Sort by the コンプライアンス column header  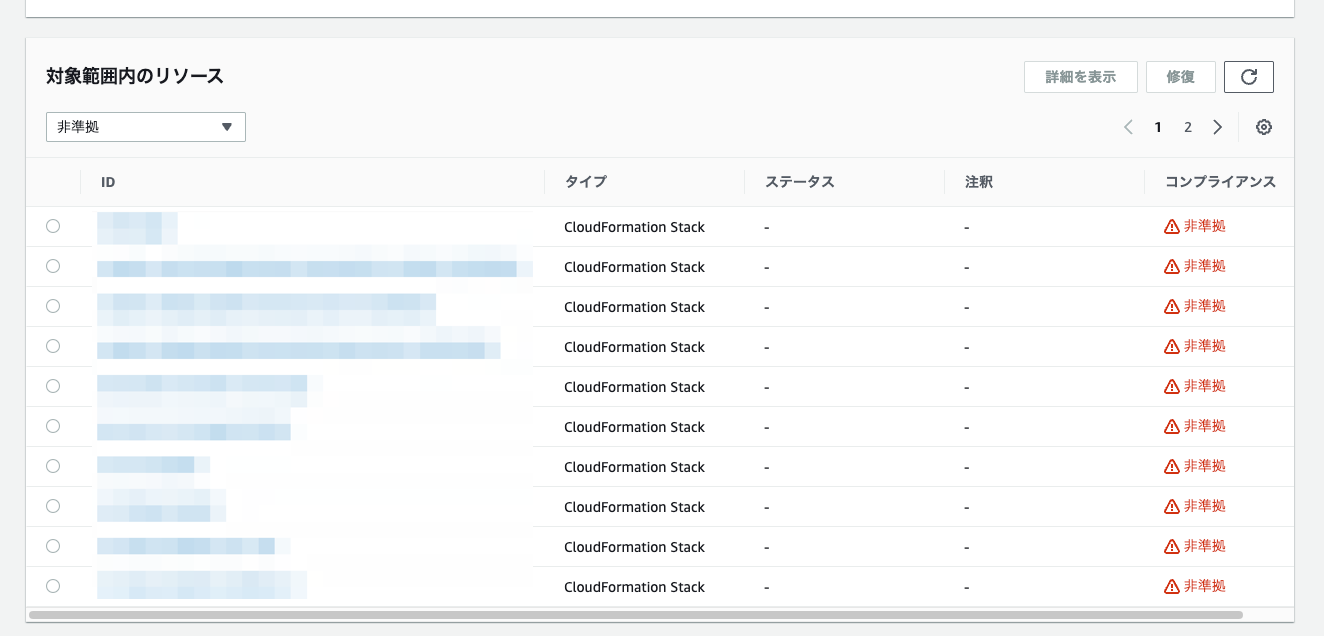1220,182
